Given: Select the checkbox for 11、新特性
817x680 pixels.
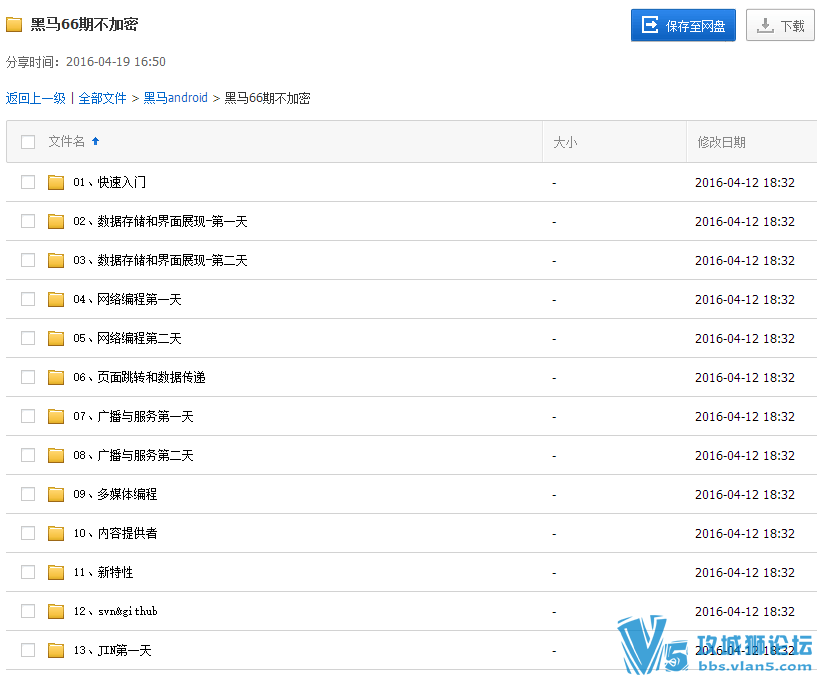Looking at the screenshot, I should [28, 573].
